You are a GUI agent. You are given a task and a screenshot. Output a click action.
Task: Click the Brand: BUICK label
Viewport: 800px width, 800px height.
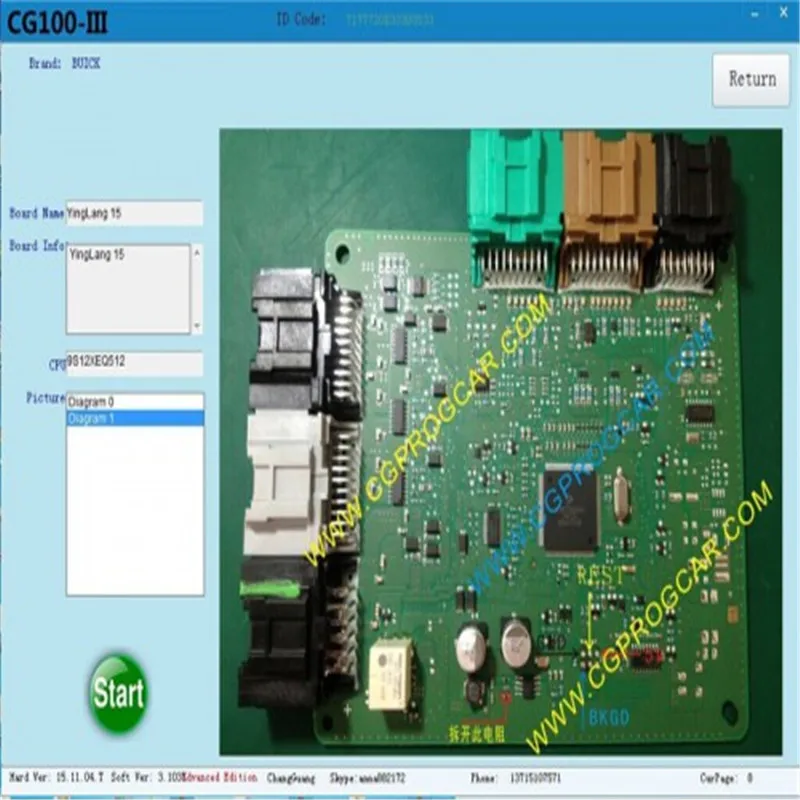pyautogui.click(x=64, y=63)
